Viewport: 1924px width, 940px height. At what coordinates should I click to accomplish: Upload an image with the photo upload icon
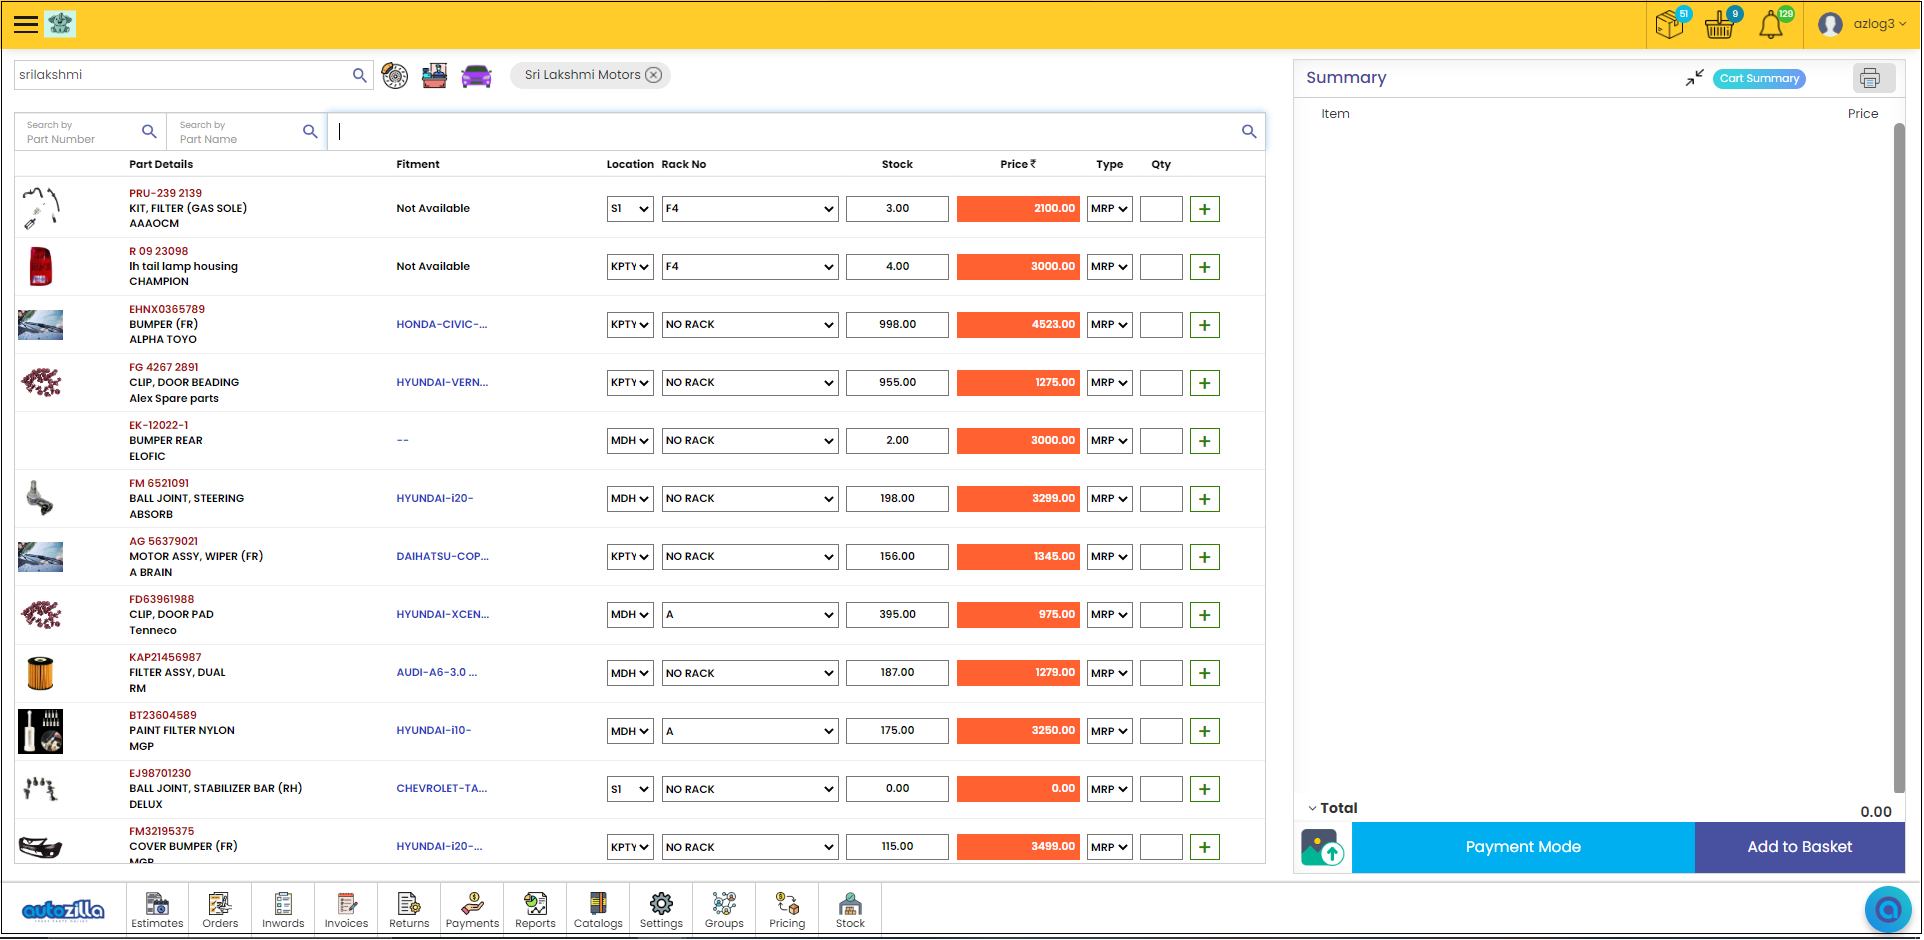(x=1323, y=848)
